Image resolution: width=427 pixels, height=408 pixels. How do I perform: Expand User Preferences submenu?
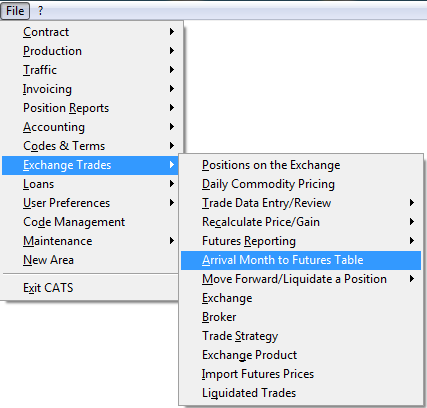pos(90,203)
